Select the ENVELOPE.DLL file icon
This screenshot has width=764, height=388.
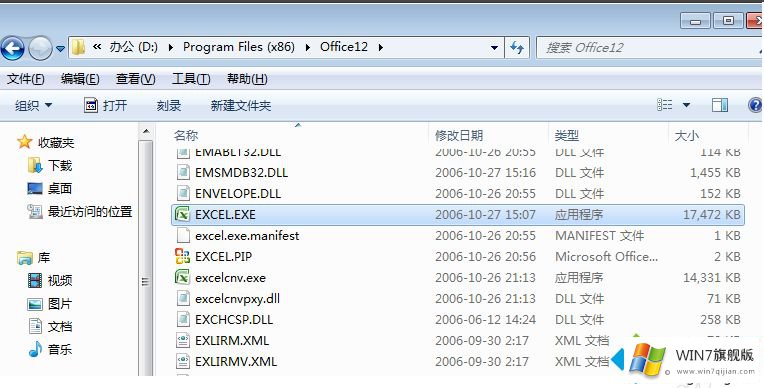(x=183, y=194)
